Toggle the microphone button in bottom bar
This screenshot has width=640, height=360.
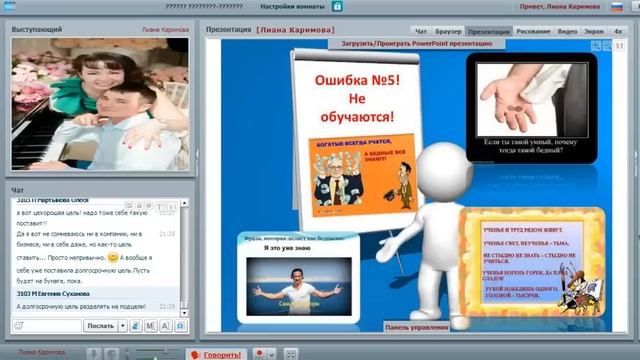pos(93,353)
